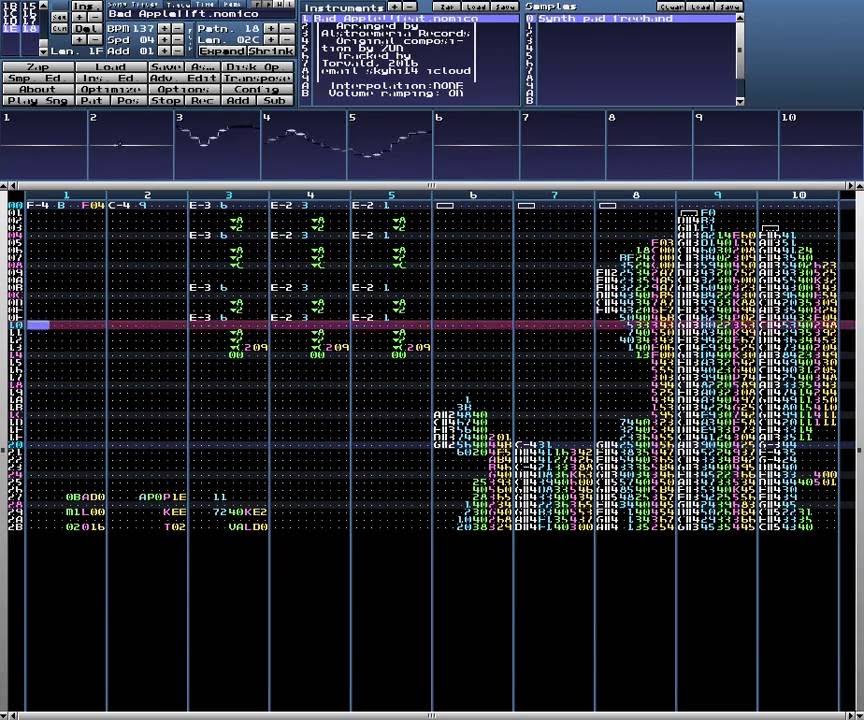
Task: Click the song title field 'Bad Apple!!ft.nomico'
Action: (x=201, y=14)
